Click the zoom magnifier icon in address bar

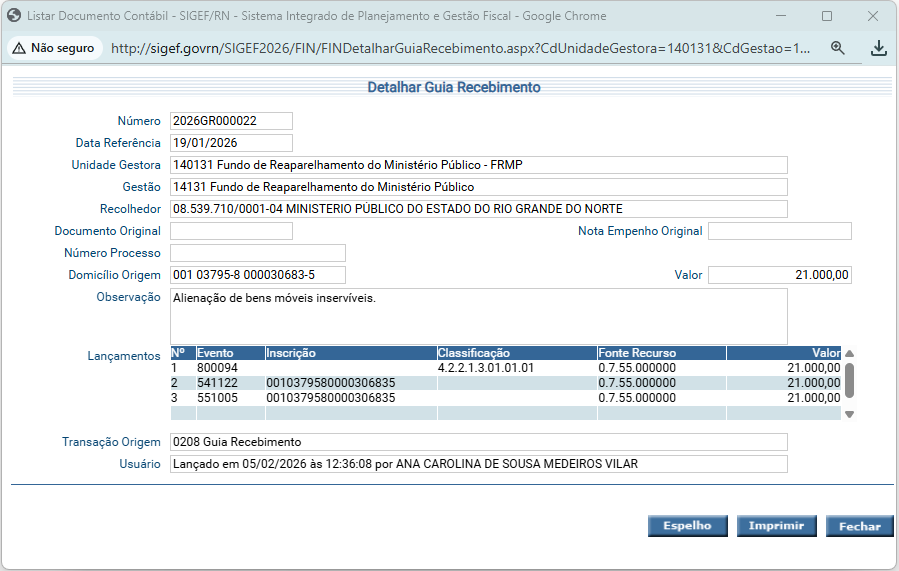click(x=838, y=48)
